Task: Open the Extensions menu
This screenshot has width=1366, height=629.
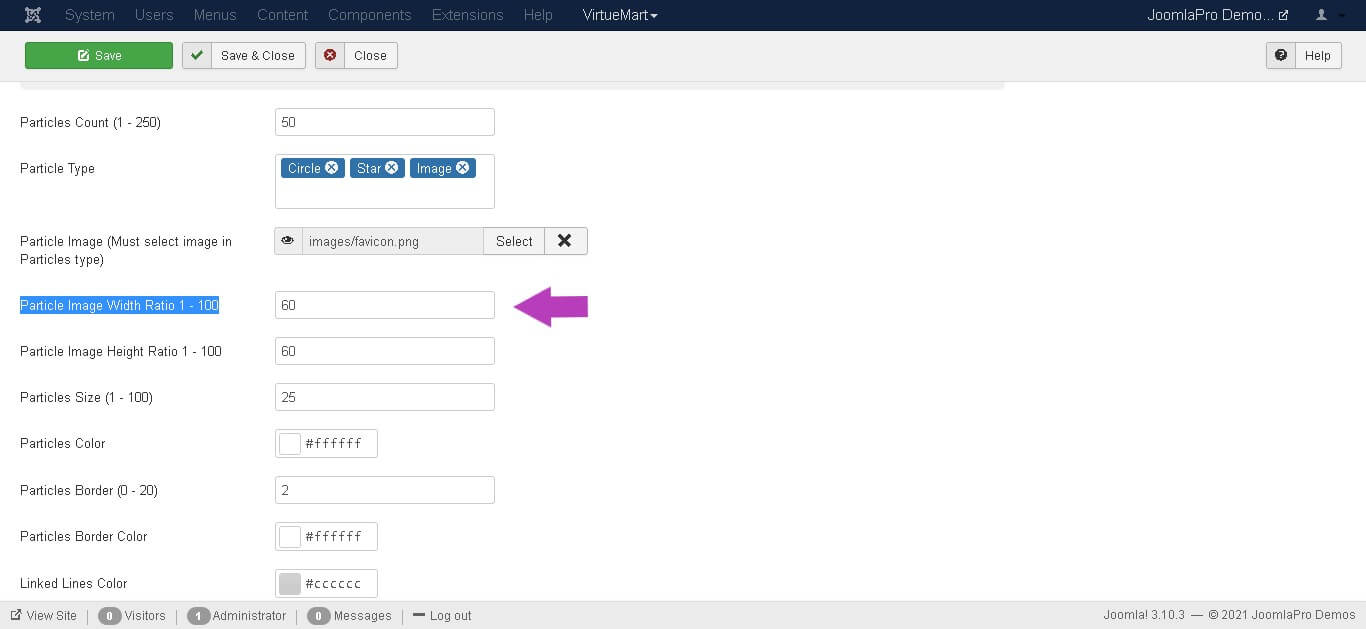Action: point(467,15)
